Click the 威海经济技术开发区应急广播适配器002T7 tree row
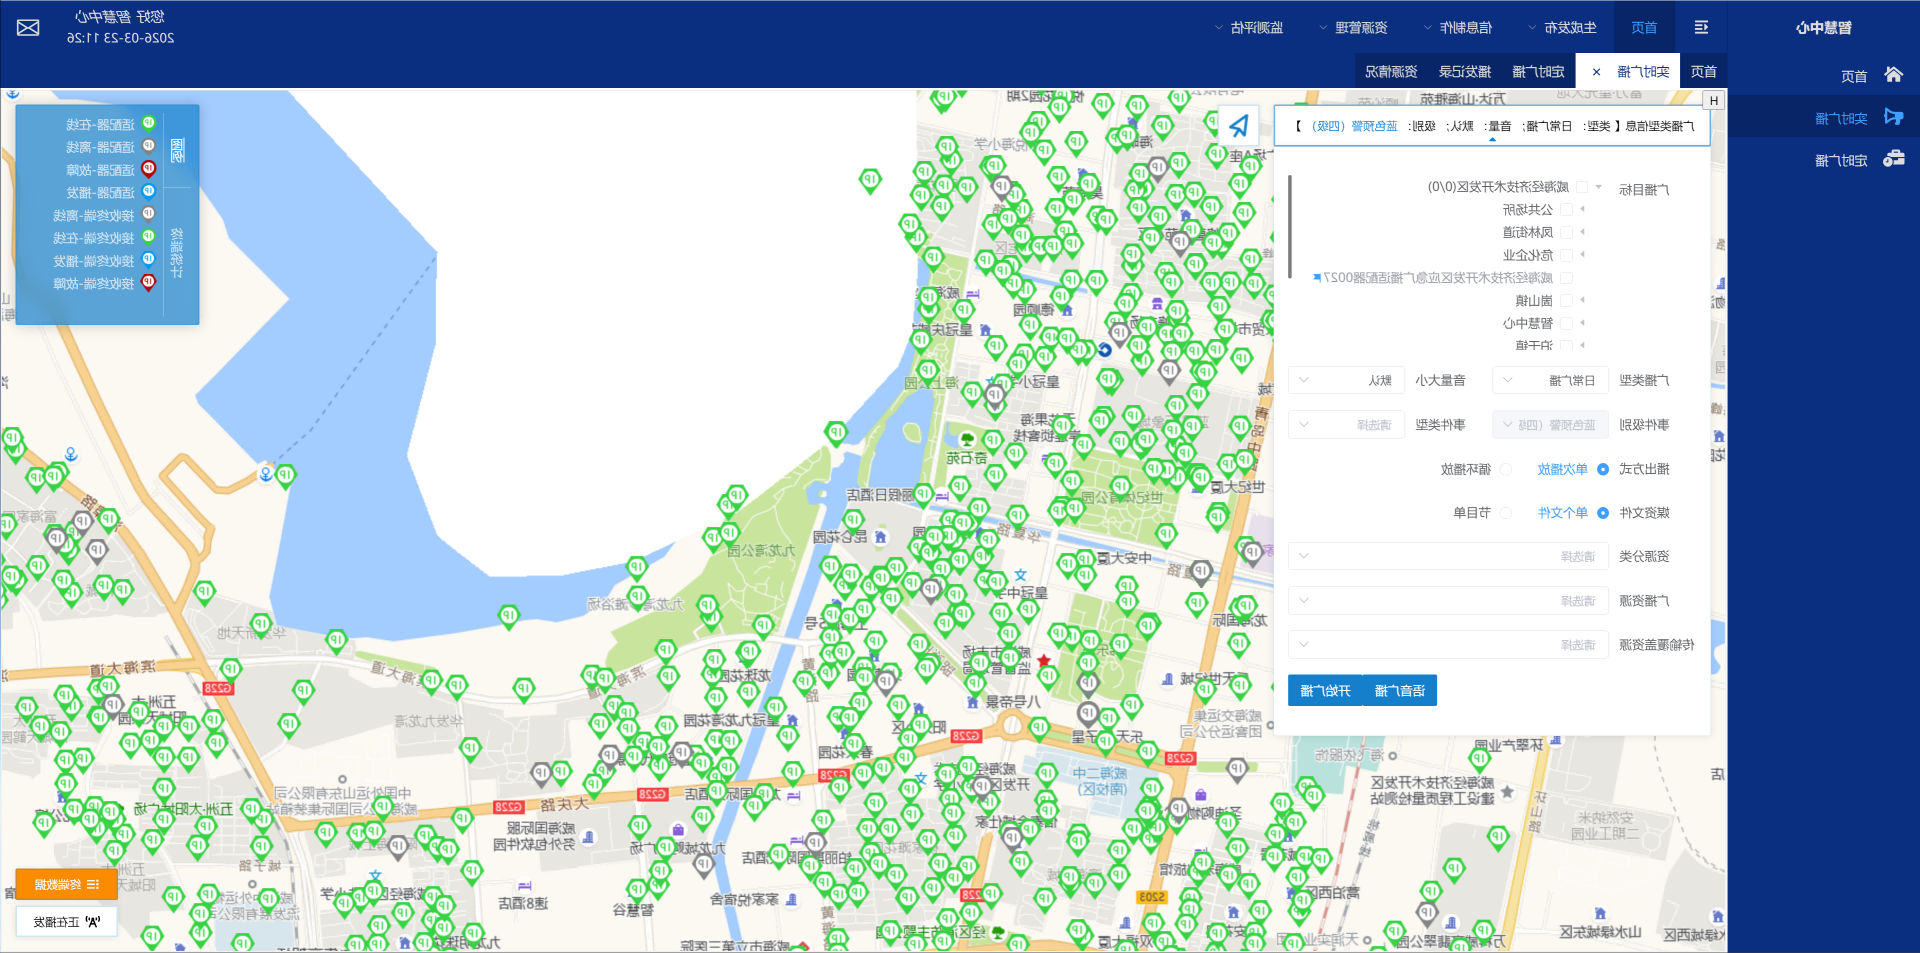Image resolution: width=1920 pixels, height=953 pixels. pos(1439,278)
